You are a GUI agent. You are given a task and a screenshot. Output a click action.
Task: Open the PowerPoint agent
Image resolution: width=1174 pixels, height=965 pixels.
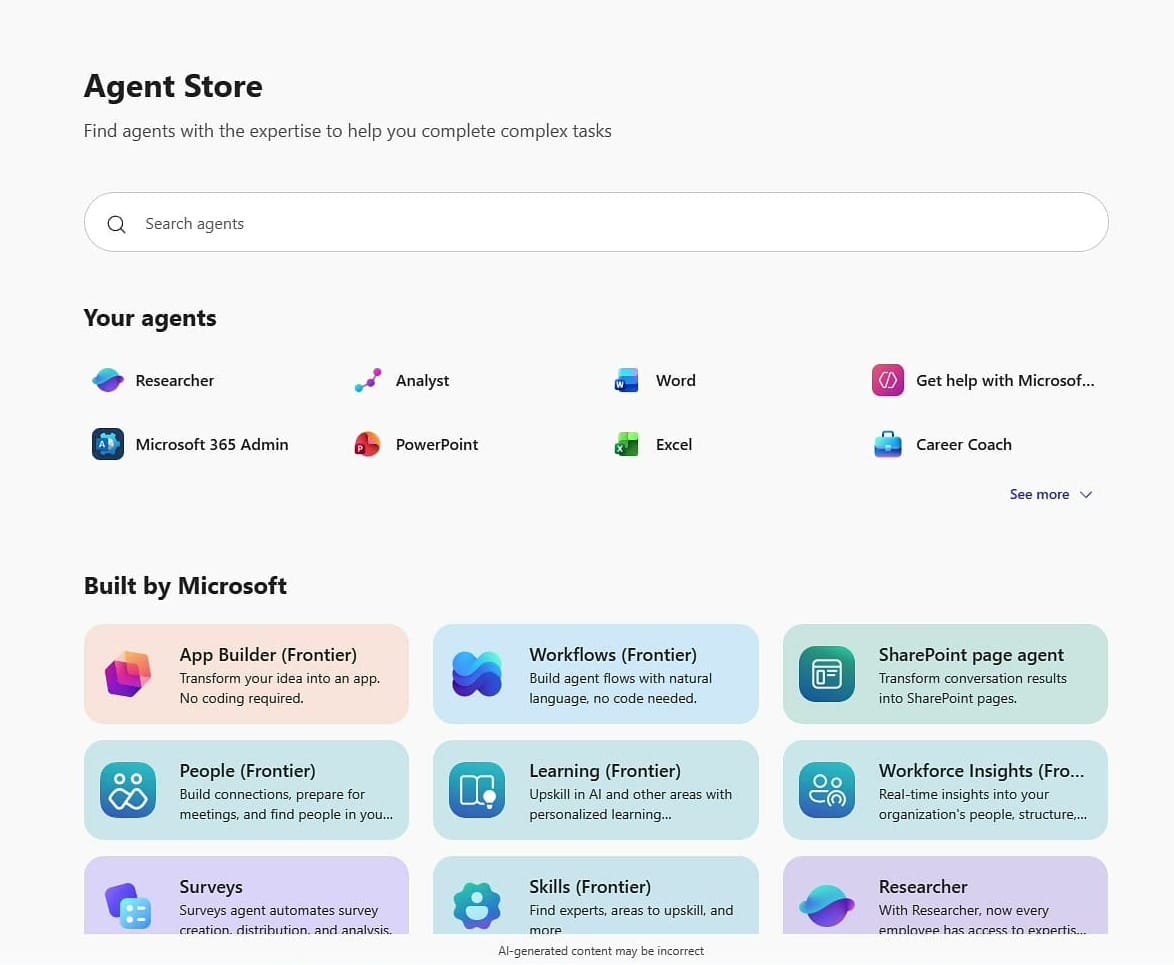click(415, 445)
